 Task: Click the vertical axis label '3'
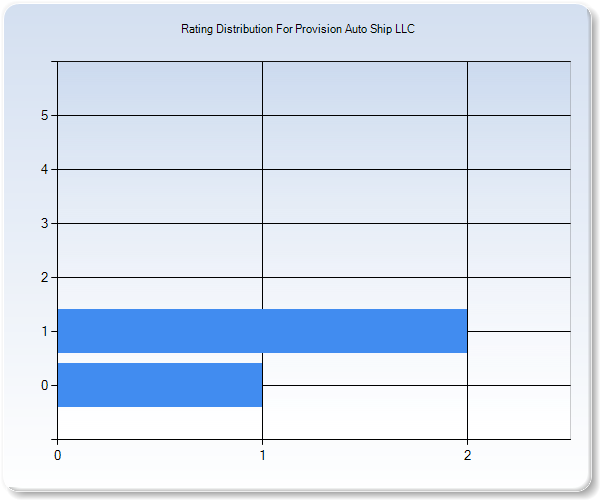(x=45, y=223)
